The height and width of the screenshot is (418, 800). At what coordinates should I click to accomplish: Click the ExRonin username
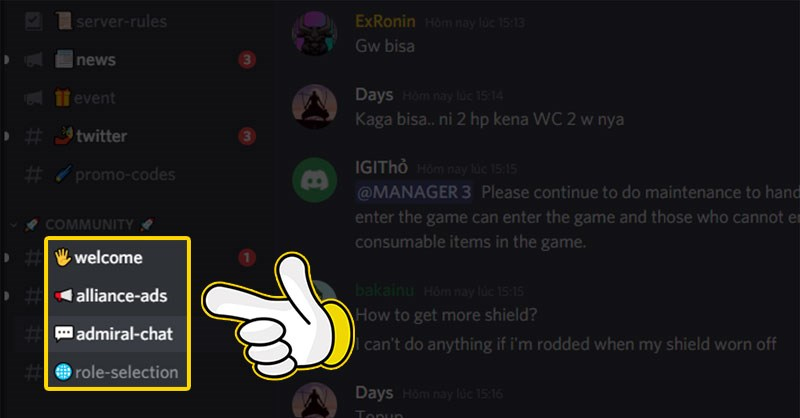coord(385,21)
